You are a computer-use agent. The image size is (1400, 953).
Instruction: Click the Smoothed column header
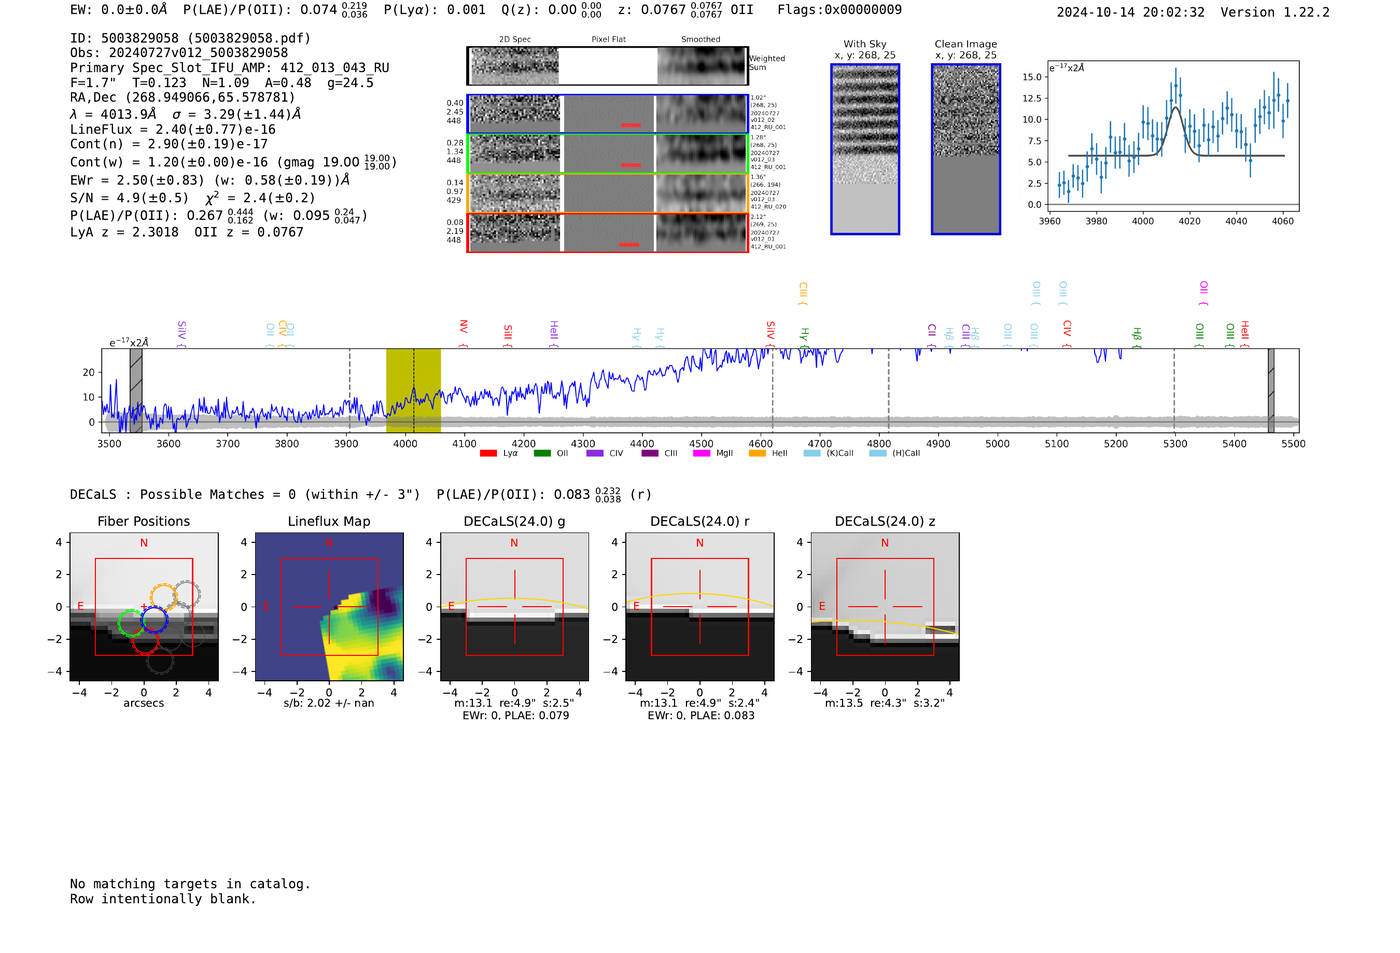coord(701,40)
